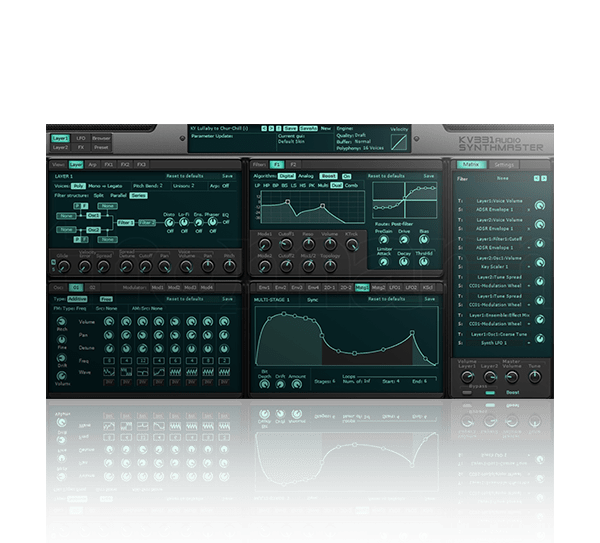Open the Quality Draft dropdown
Image resolution: width=600 pixels, height=543 pixels.
[351, 135]
